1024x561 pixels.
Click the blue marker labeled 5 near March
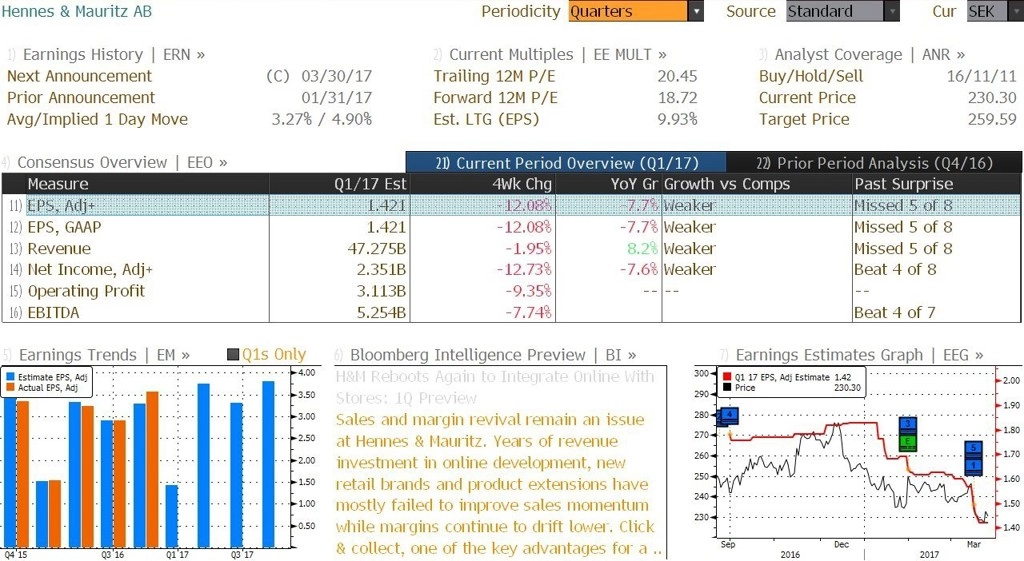pyautogui.click(x=974, y=448)
